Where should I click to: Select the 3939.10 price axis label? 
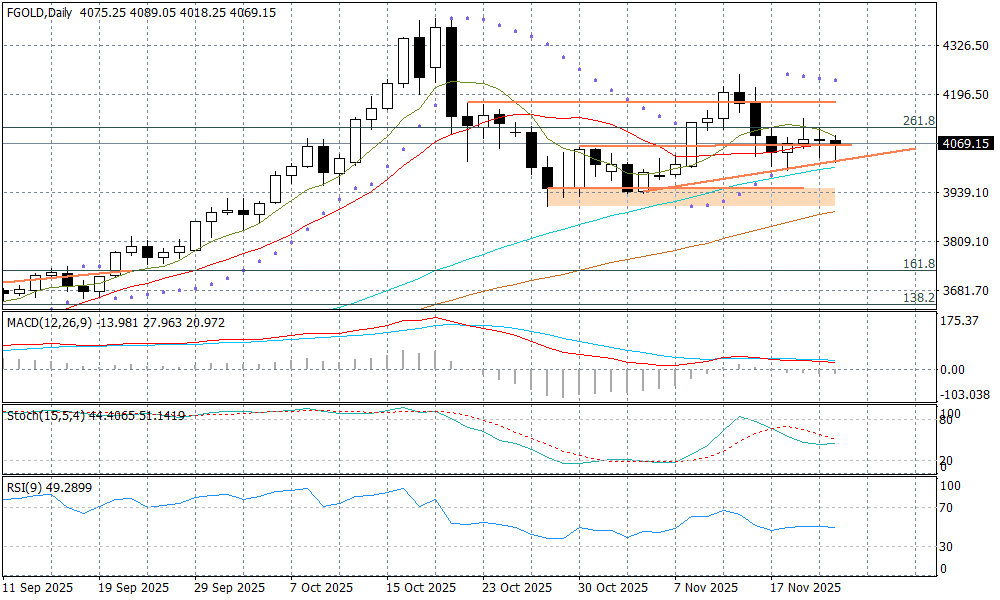[x=966, y=193]
